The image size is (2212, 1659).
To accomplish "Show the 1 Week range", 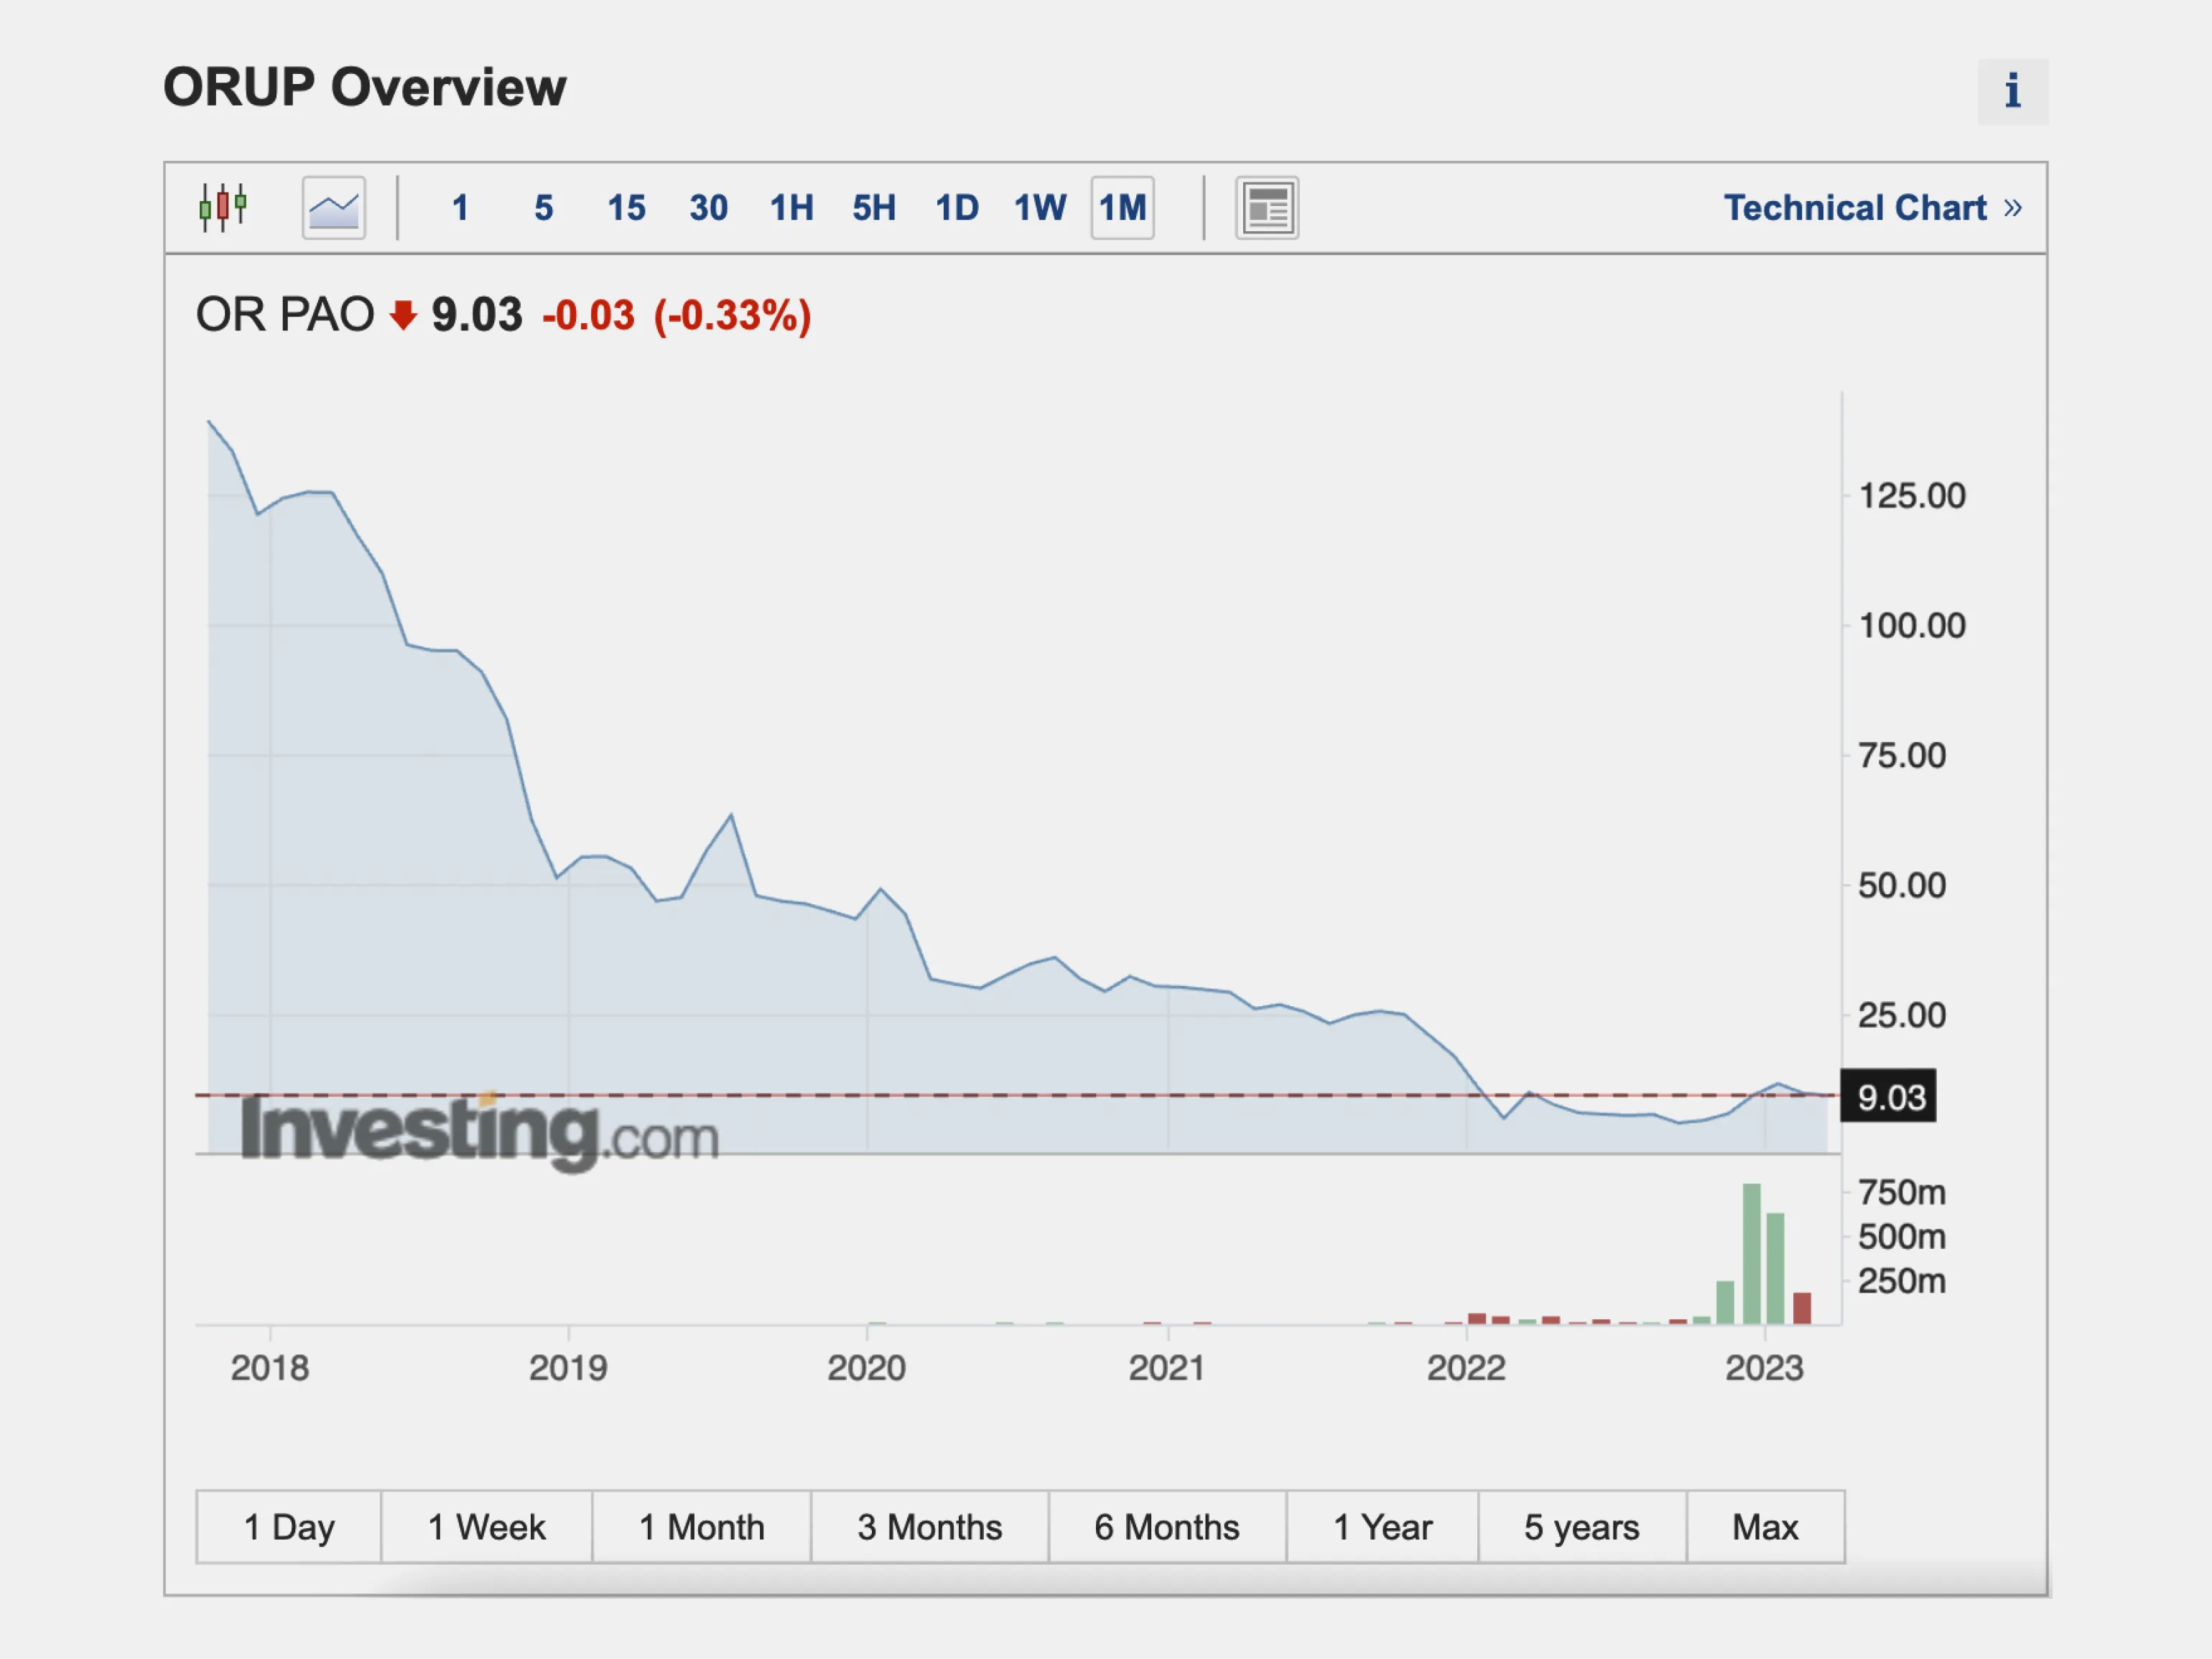I will pyautogui.click(x=487, y=1527).
